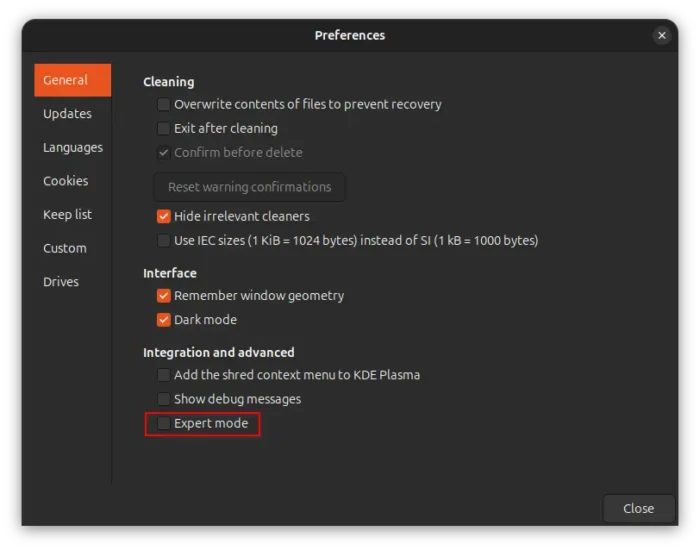Enable Show debug messages
This screenshot has width=700, height=550.
point(164,399)
